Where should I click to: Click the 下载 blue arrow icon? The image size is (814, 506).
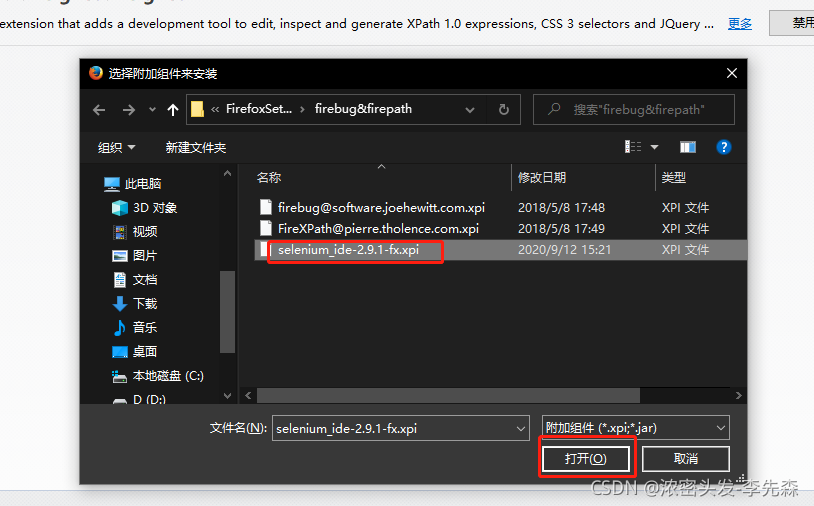[120, 303]
